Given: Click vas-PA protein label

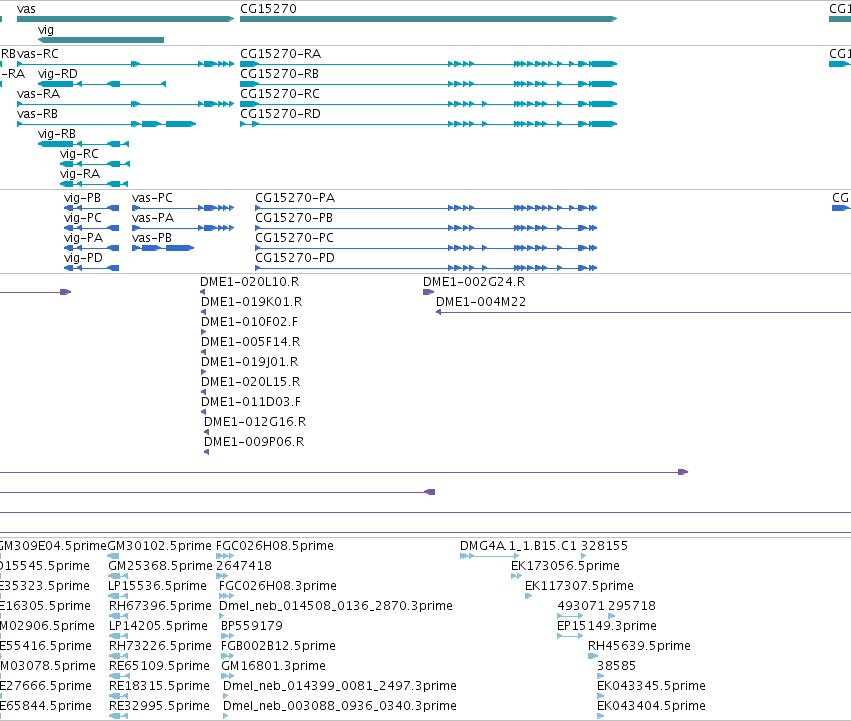Looking at the screenshot, I should coord(153,218).
